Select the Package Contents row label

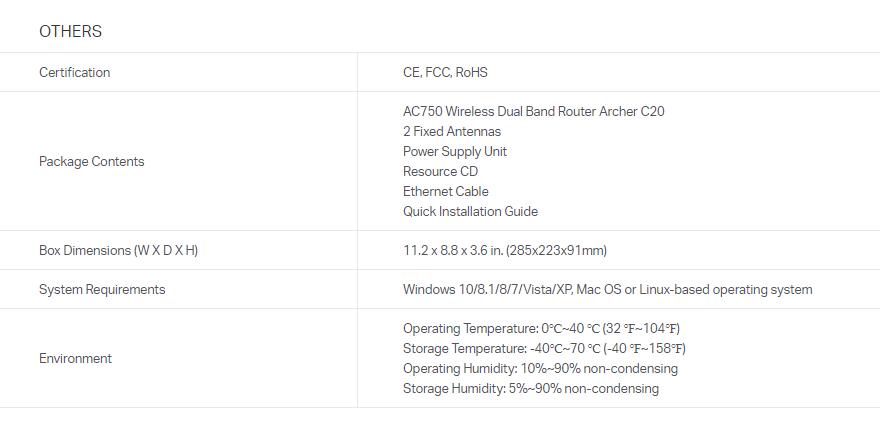coord(92,161)
